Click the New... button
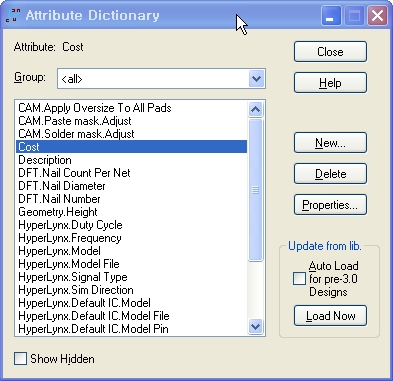Viewport: 393px width, 381px height. (x=330, y=143)
